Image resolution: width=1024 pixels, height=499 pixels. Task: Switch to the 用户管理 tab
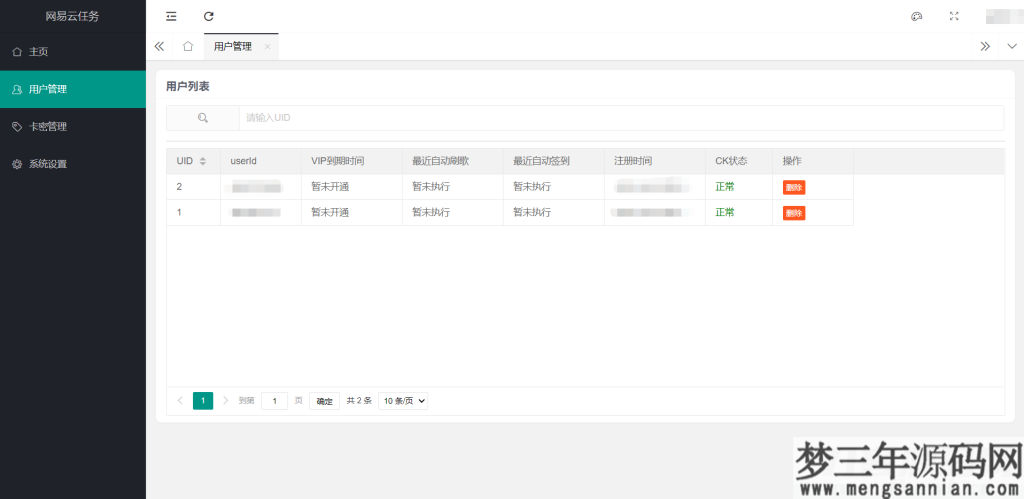point(233,46)
